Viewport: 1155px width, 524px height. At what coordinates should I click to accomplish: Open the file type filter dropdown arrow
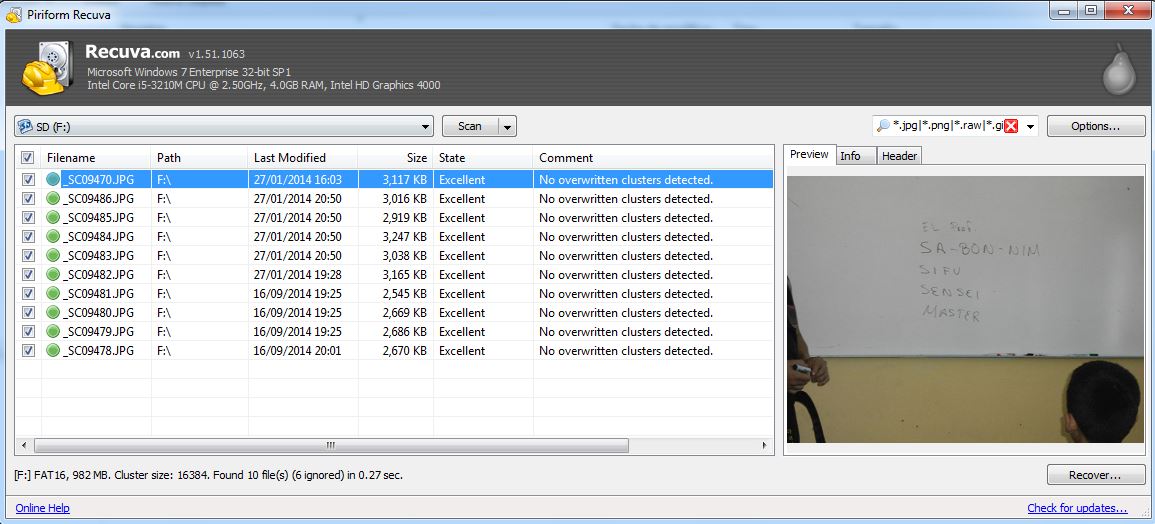pos(1030,126)
